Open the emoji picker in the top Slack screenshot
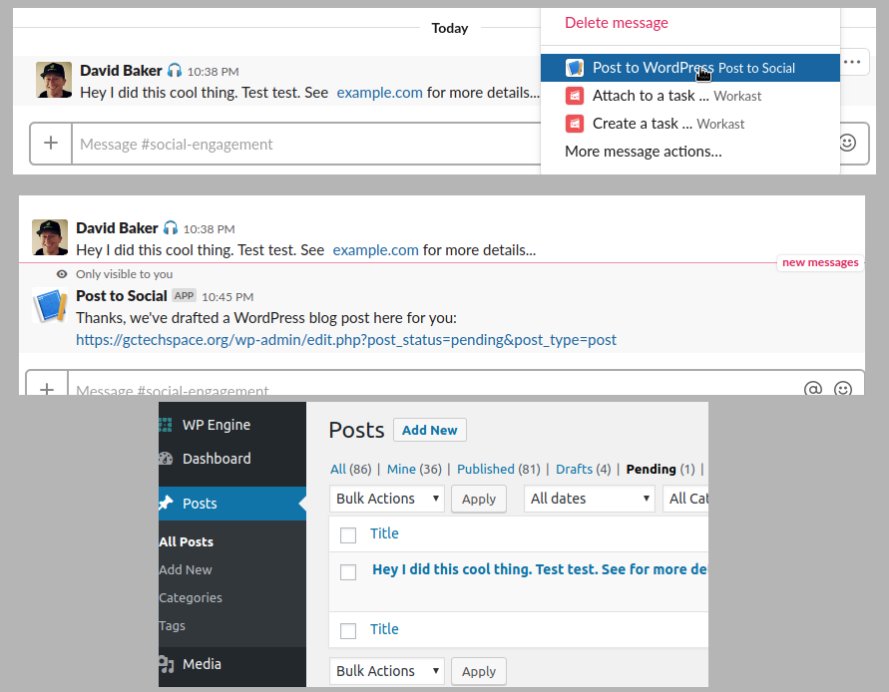The image size is (889, 692). click(x=848, y=143)
